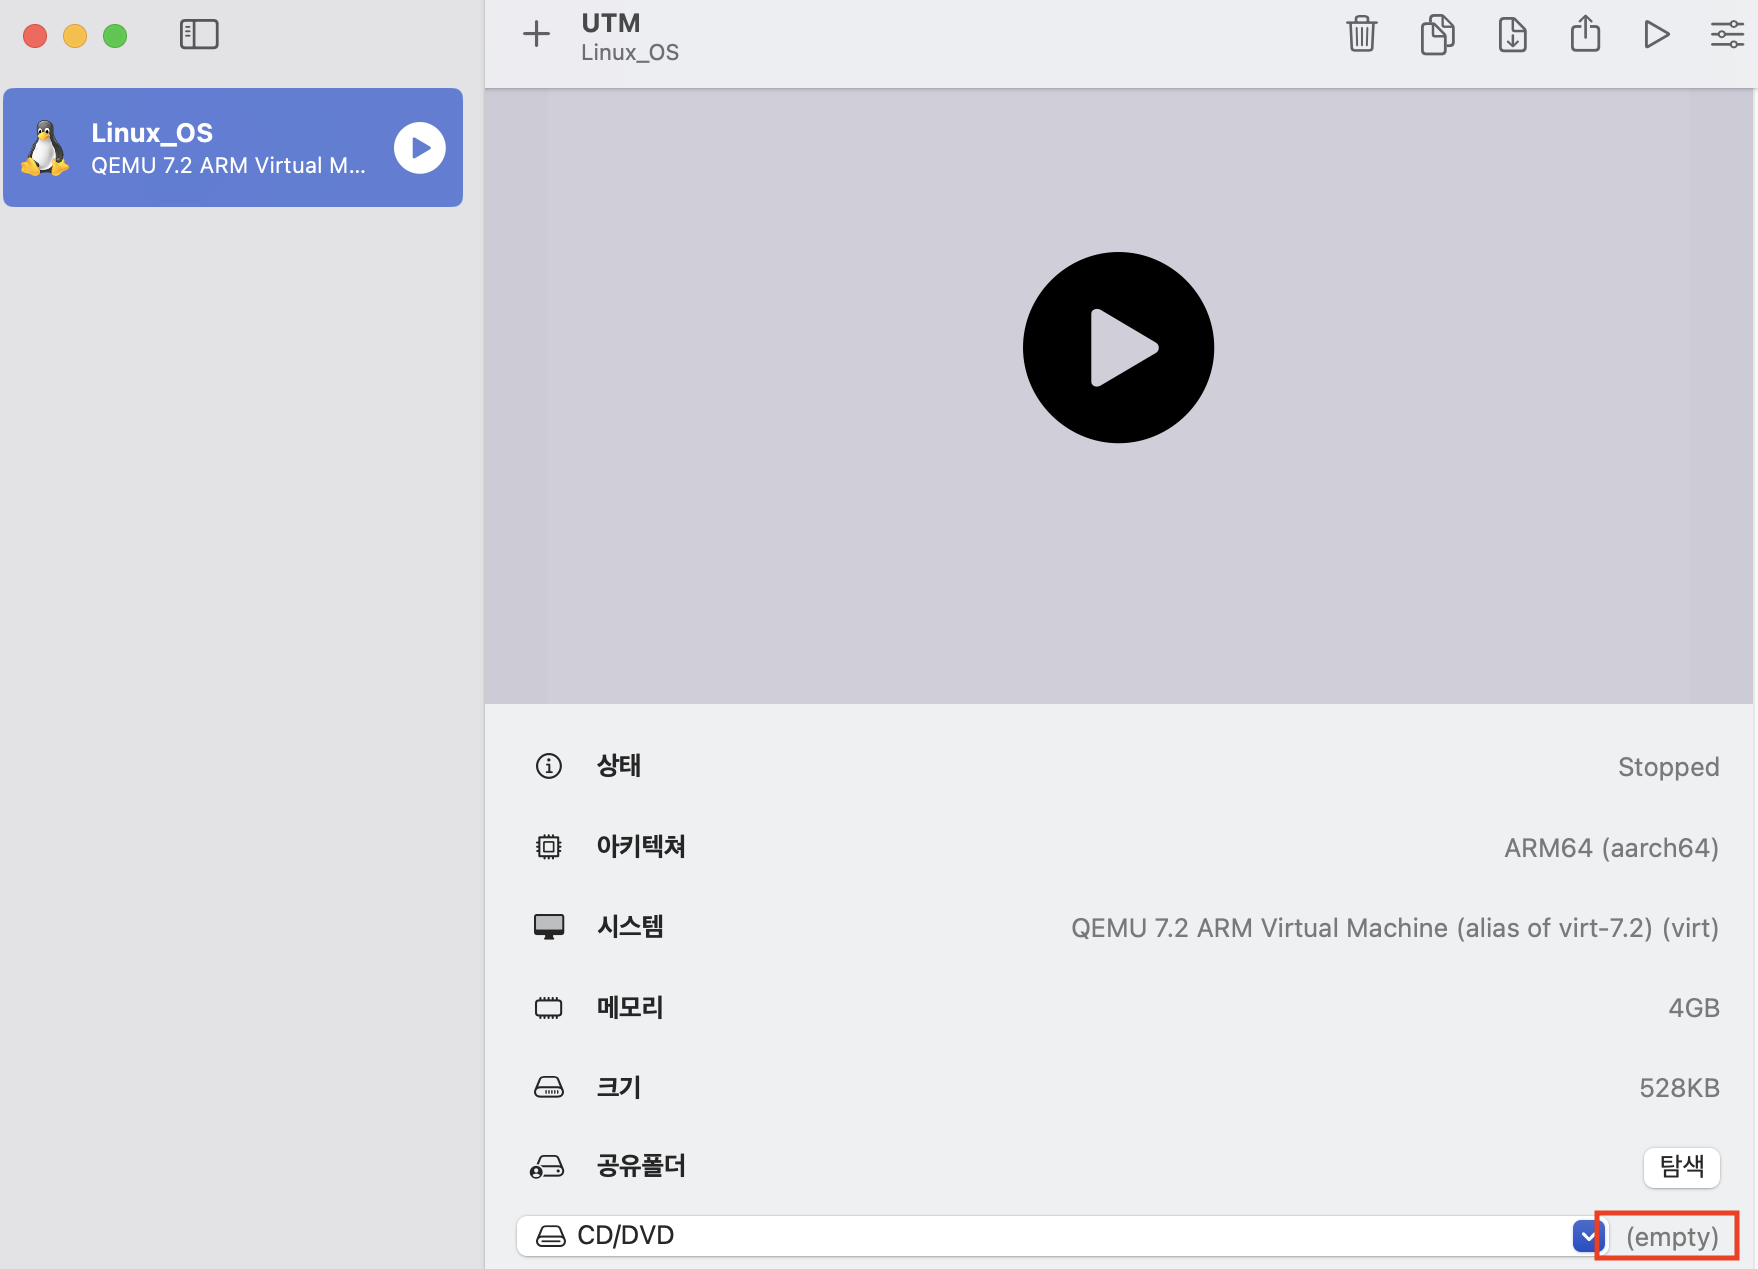The height and width of the screenshot is (1269, 1758).
Task: Click the 탐색 browse button for shared folder
Action: [x=1682, y=1167]
